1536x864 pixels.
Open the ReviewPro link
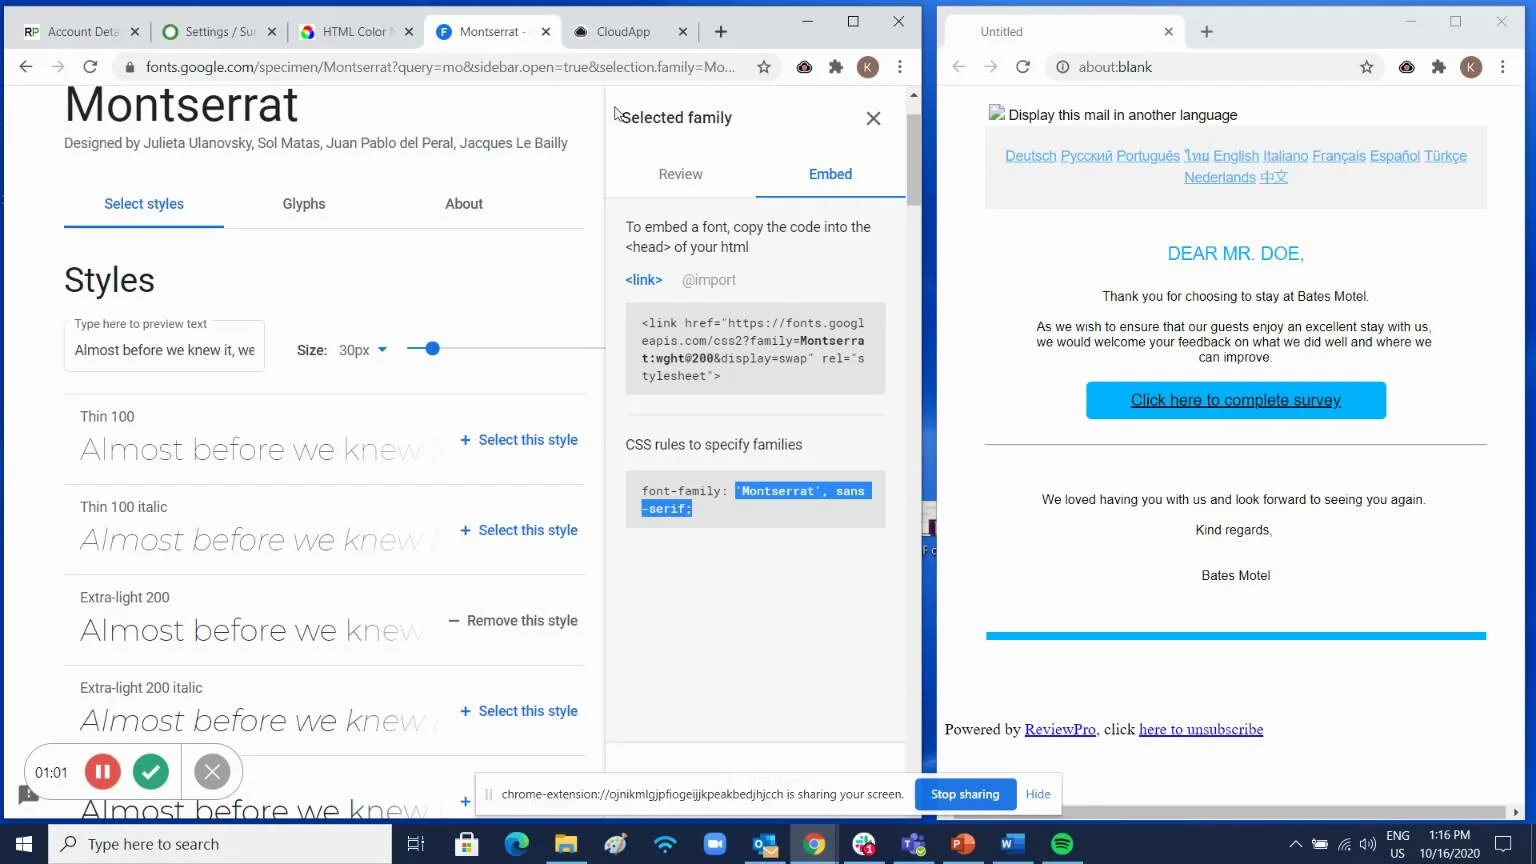point(1060,729)
